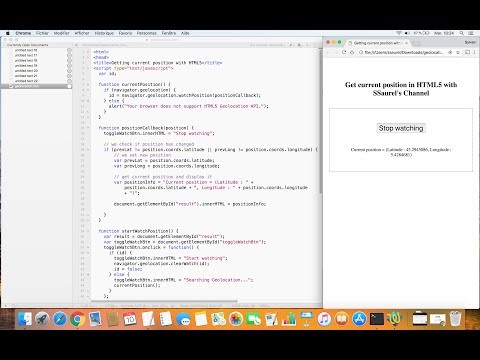Collapse the 'if (prevLat !=' block fold arrow

tap(88, 150)
